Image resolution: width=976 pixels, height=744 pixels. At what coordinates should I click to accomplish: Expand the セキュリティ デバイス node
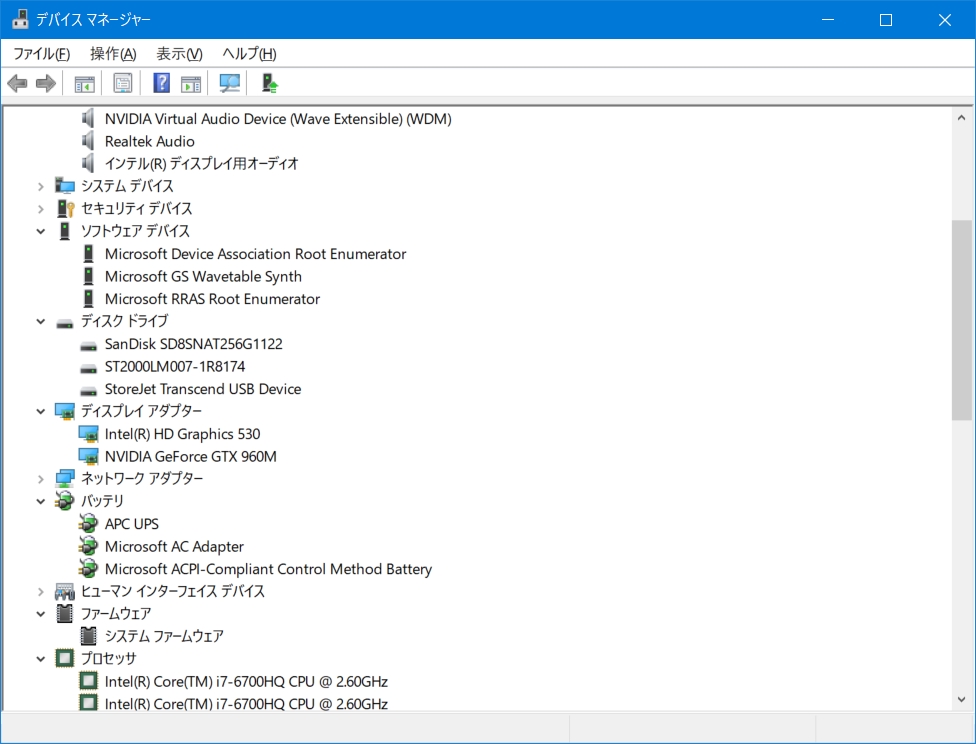40,209
